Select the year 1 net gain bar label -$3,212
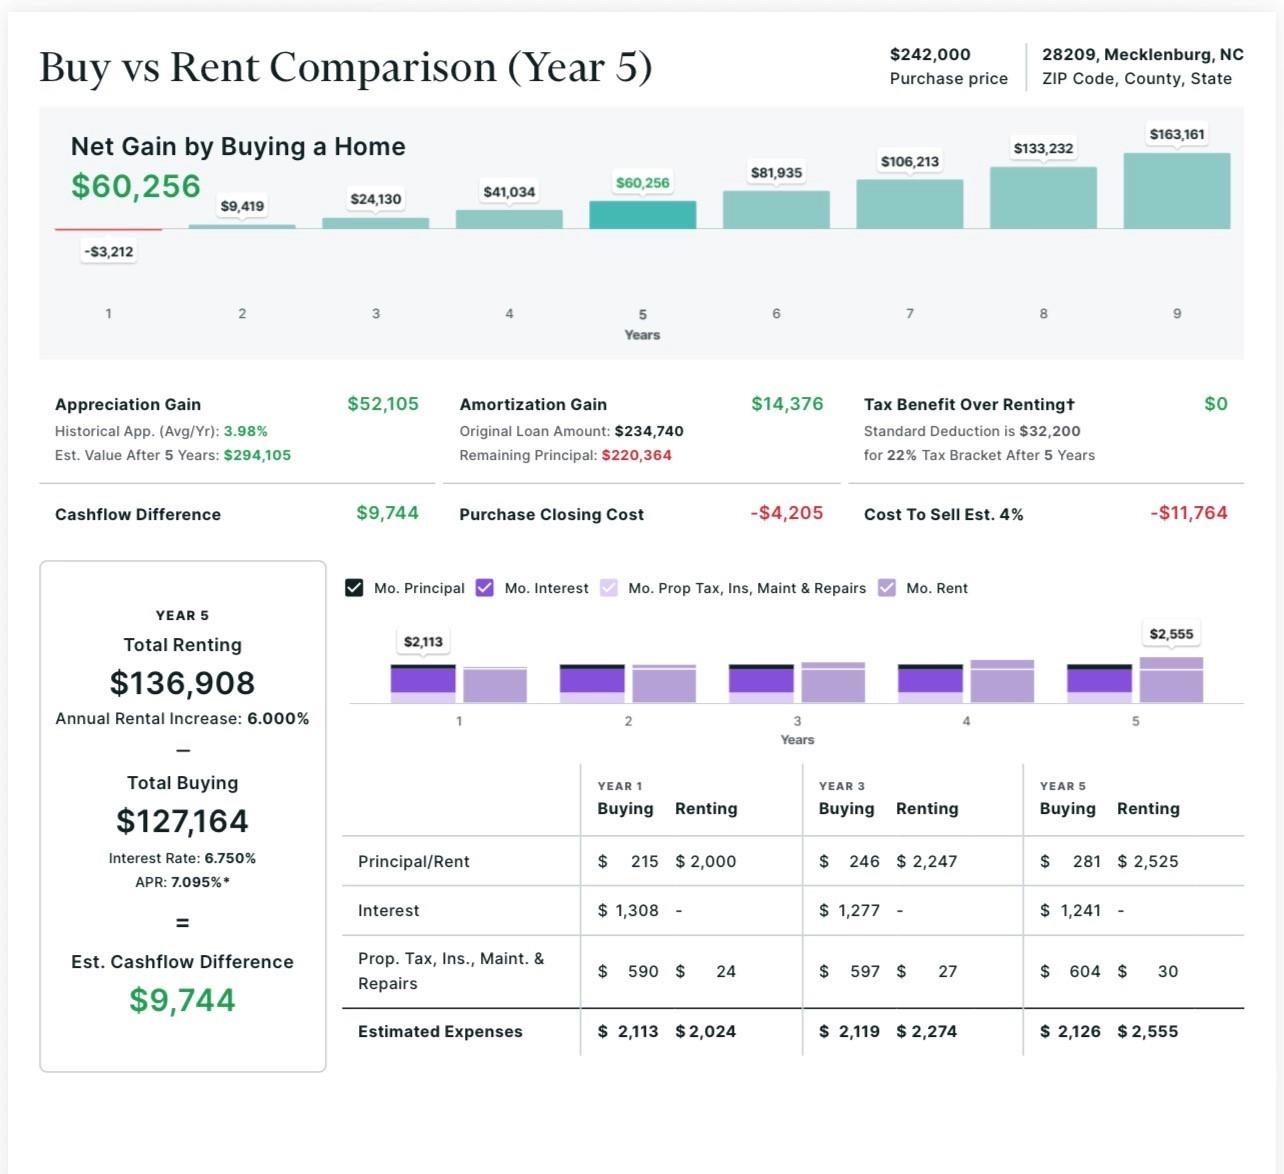The width and height of the screenshot is (1284, 1174). (109, 251)
